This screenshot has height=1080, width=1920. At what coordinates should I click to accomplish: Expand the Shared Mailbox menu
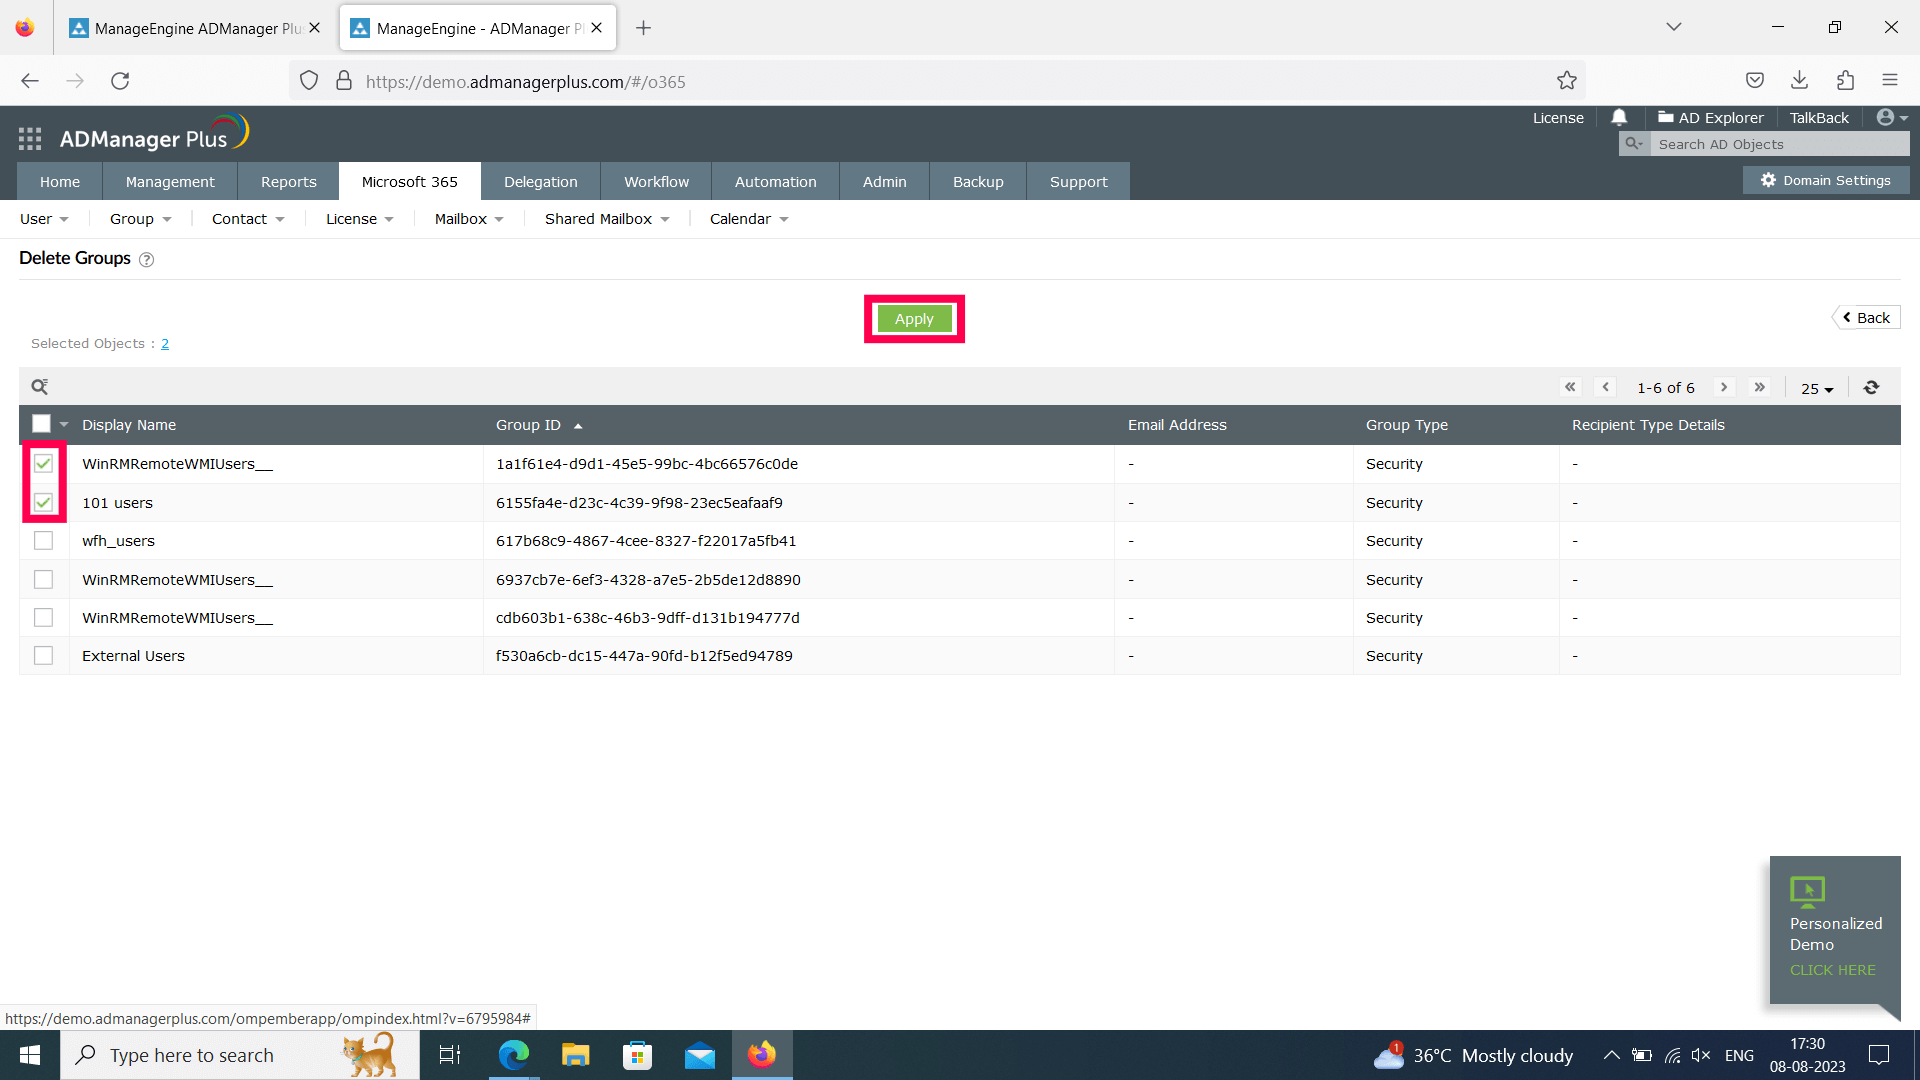pyautogui.click(x=606, y=219)
